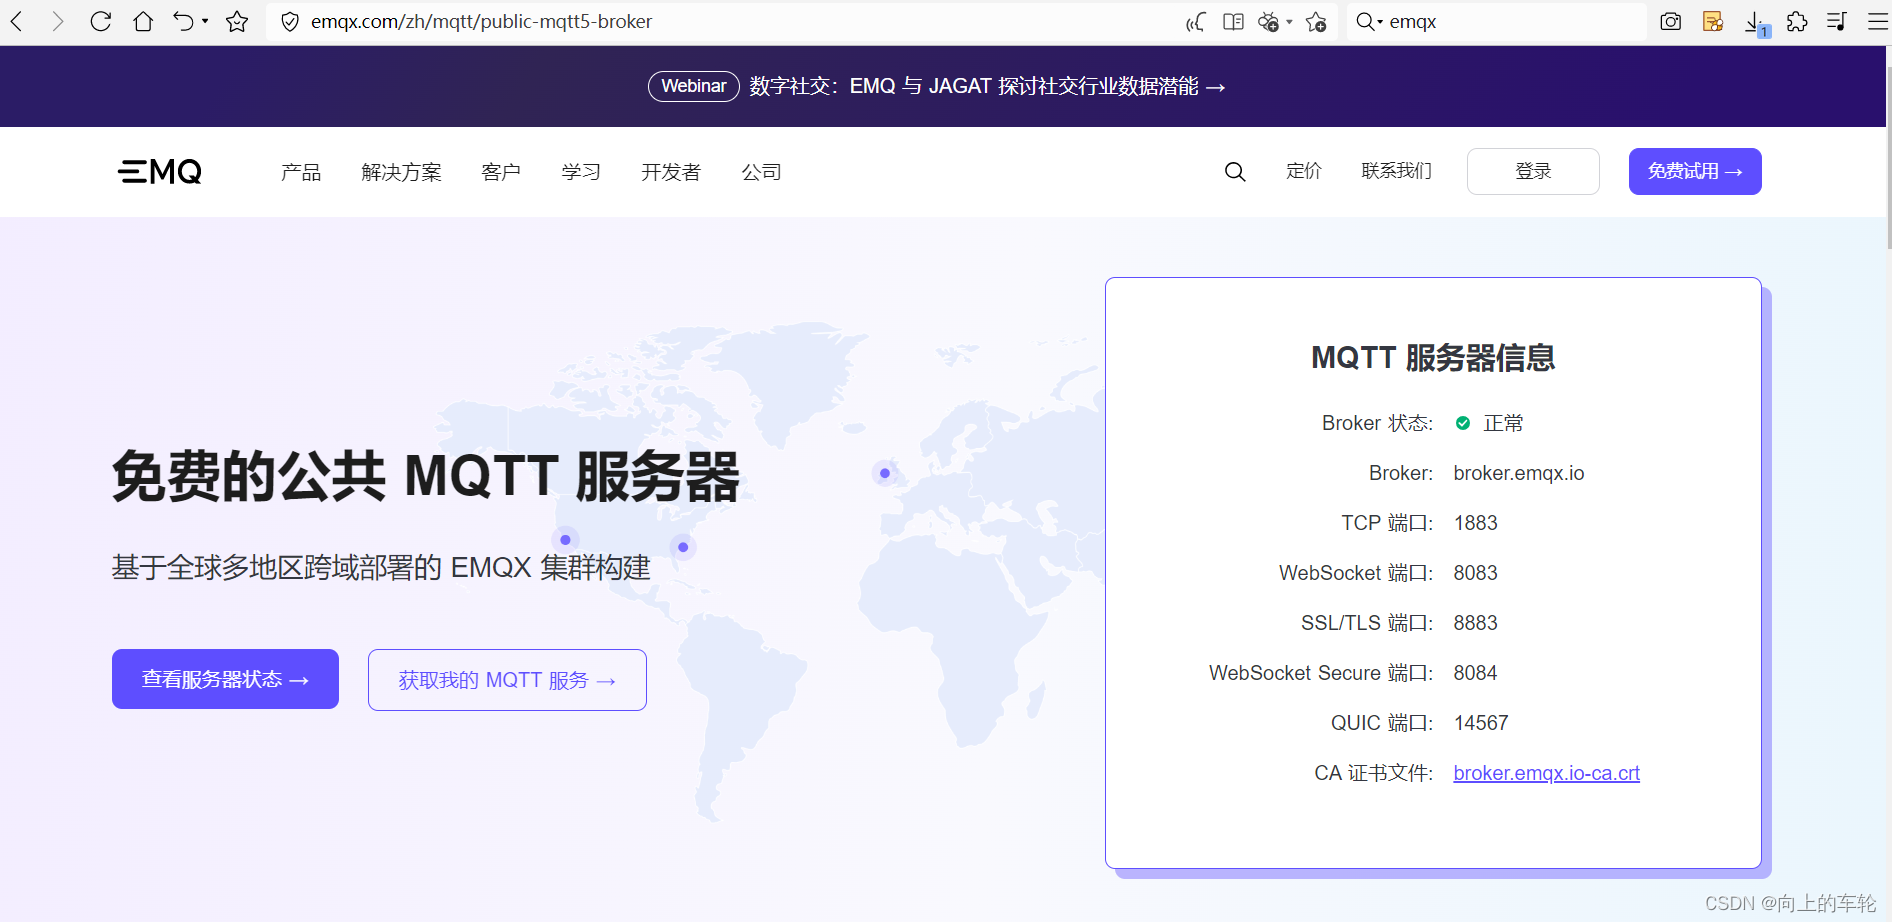Click the MQTT 服务器信息 heading
The width and height of the screenshot is (1892, 922).
point(1433,357)
